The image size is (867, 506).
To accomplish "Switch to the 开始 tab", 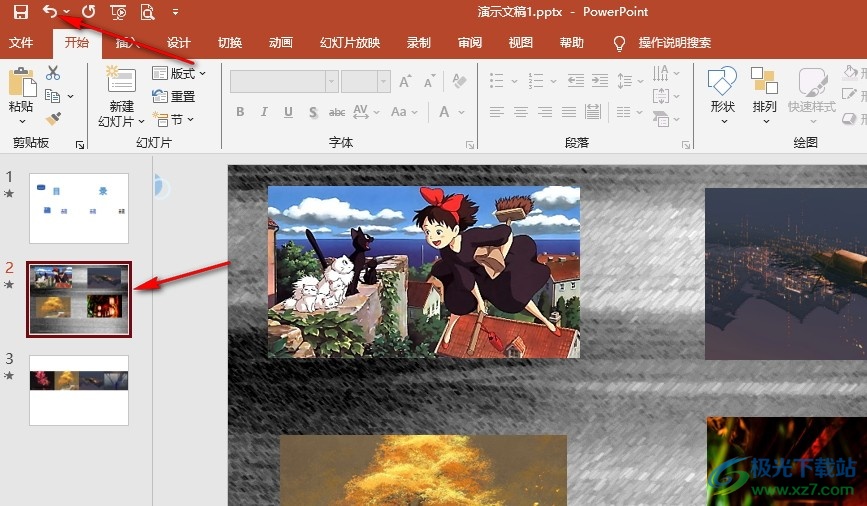I will [77, 43].
